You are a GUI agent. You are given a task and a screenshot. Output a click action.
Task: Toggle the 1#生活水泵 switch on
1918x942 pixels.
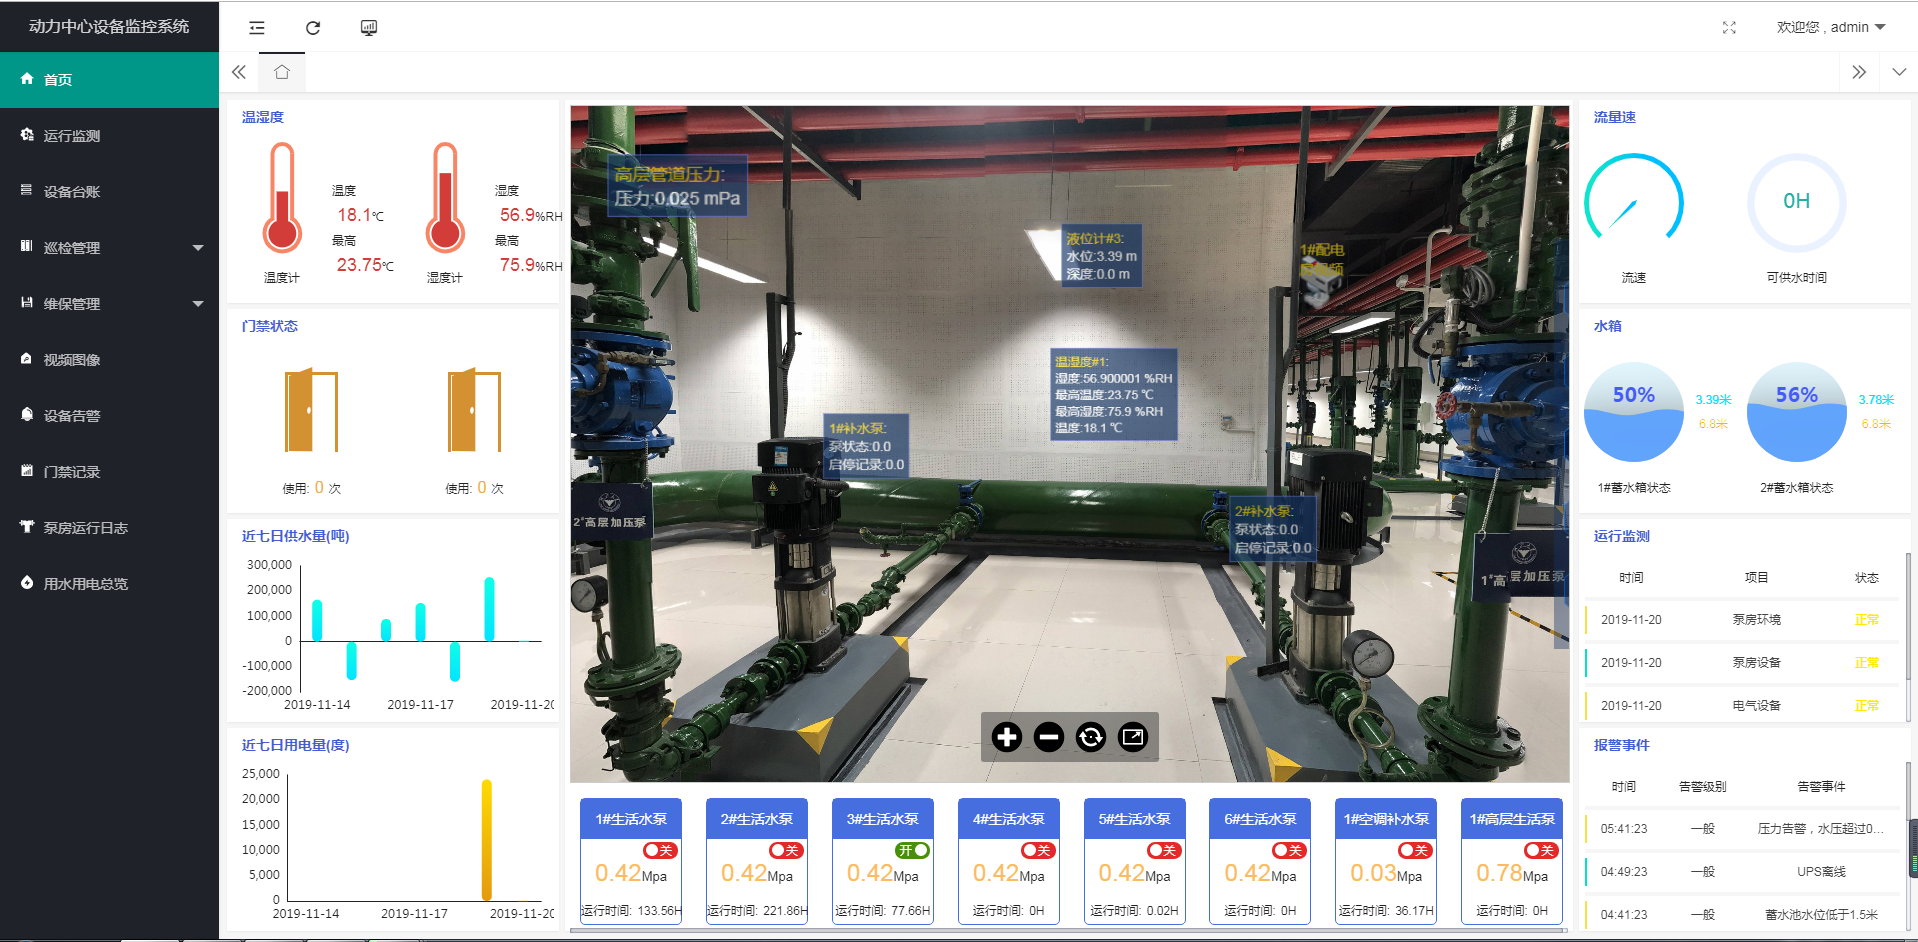pos(660,851)
